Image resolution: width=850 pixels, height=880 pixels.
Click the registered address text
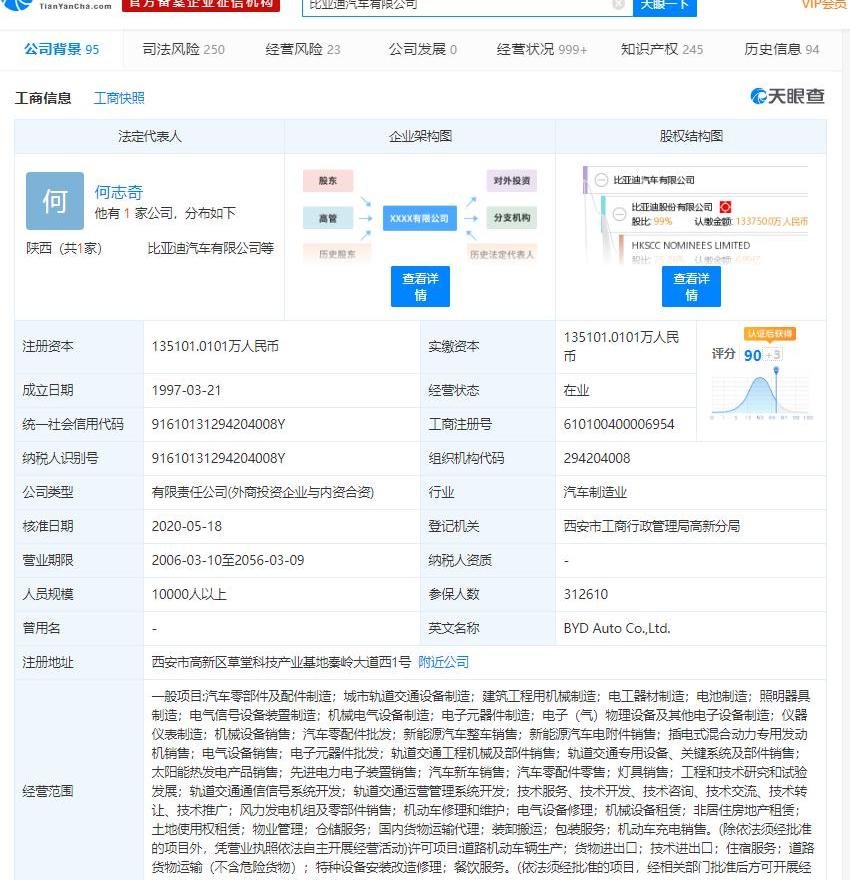[281, 662]
